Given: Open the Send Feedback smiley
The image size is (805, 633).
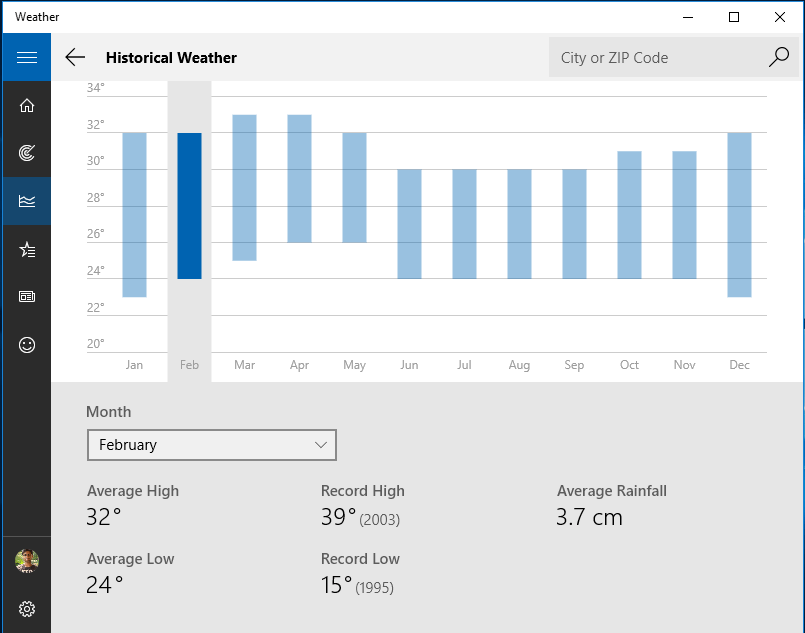Looking at the screenshot, I should pos(27,344).
